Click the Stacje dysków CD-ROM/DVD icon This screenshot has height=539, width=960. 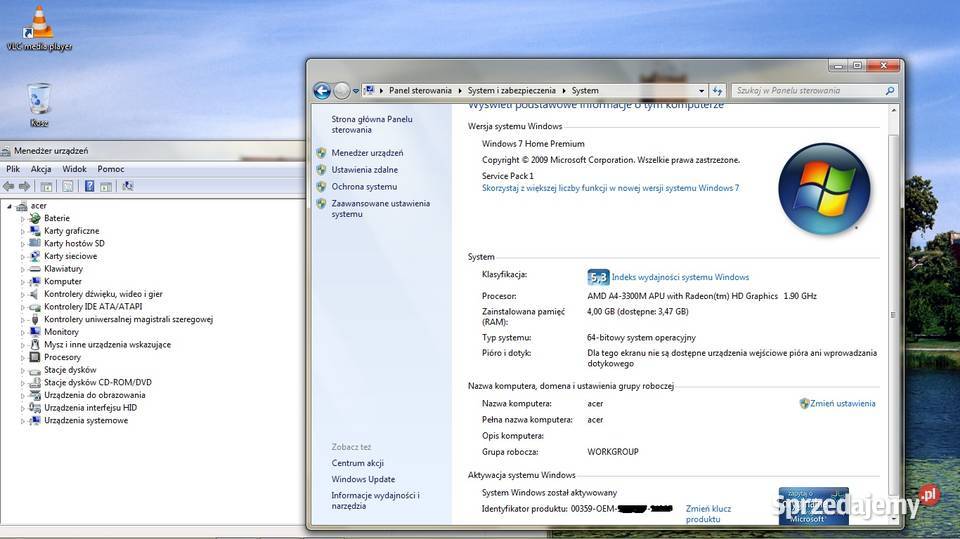click(x=35, y=382)
